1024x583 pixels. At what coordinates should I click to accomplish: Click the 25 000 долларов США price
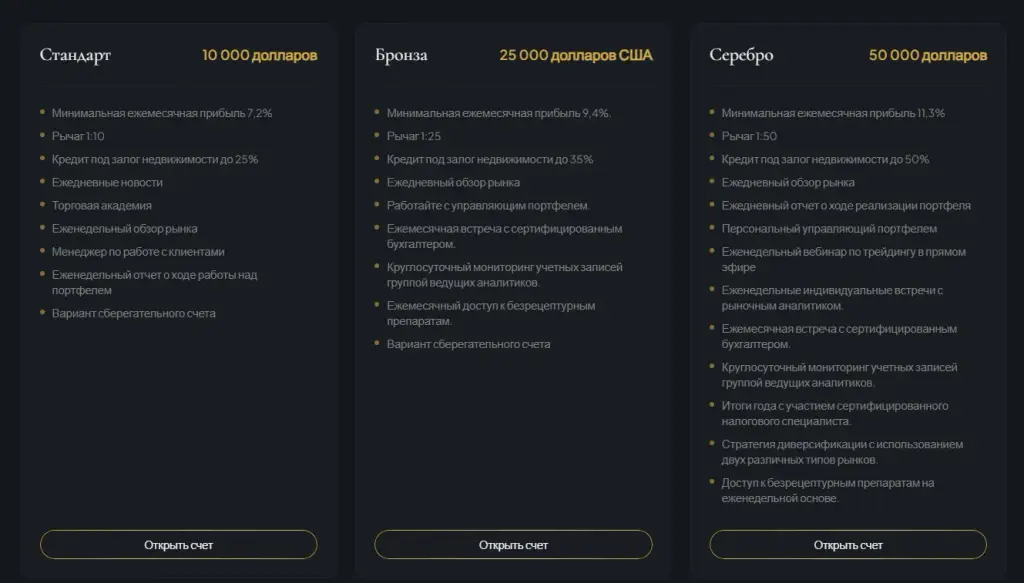(x=575, y=55)
